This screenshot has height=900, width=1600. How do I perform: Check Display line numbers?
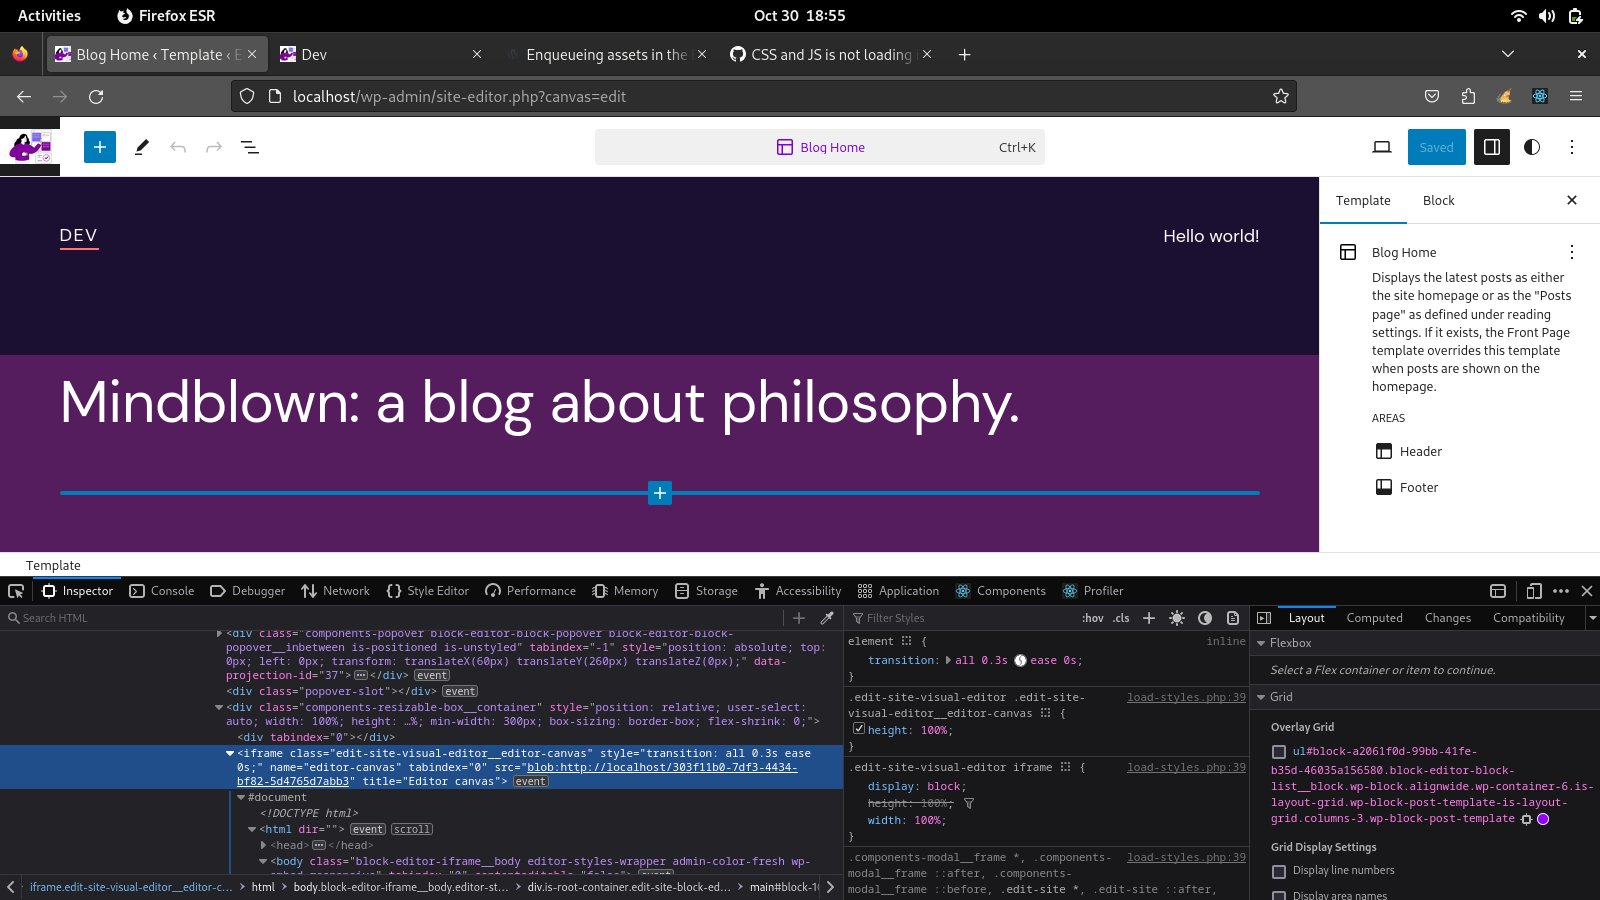[1279, 871]
